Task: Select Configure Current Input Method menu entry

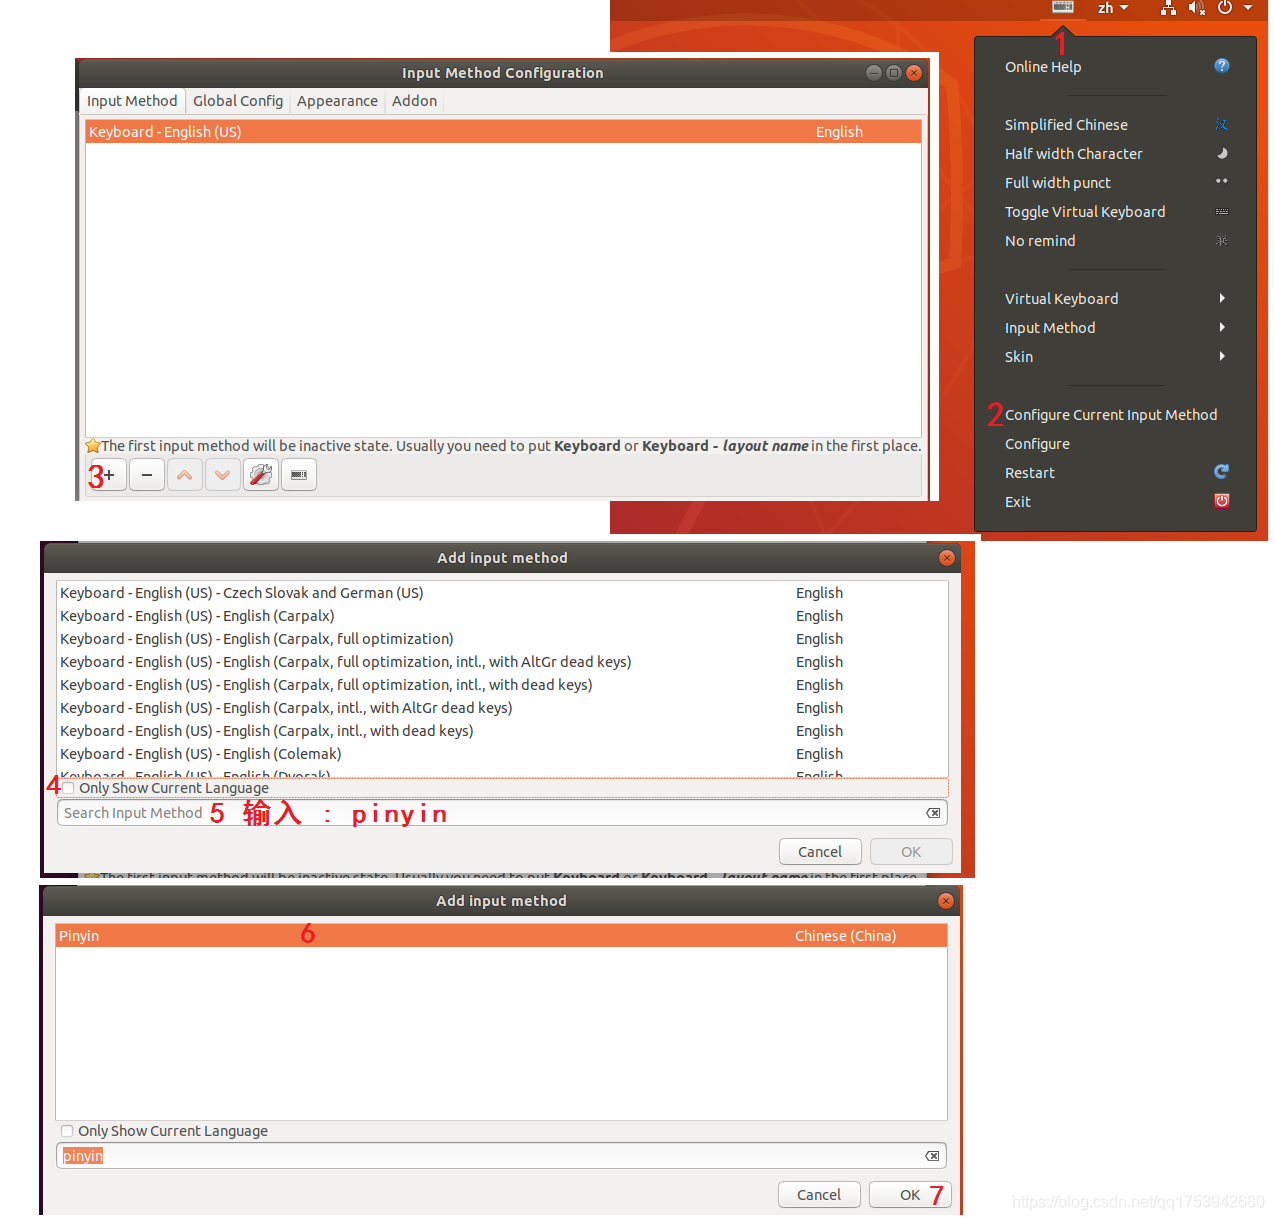Action: (x=1111, y=414)
